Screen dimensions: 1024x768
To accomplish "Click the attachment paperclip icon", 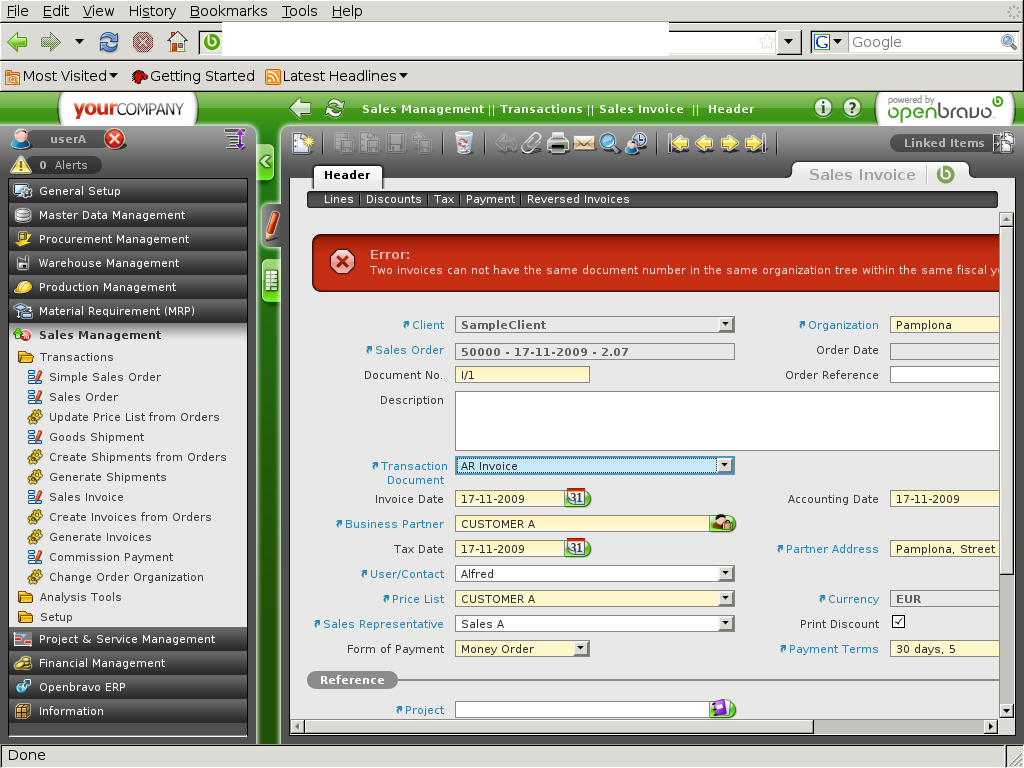I will [x=532, y=143].
